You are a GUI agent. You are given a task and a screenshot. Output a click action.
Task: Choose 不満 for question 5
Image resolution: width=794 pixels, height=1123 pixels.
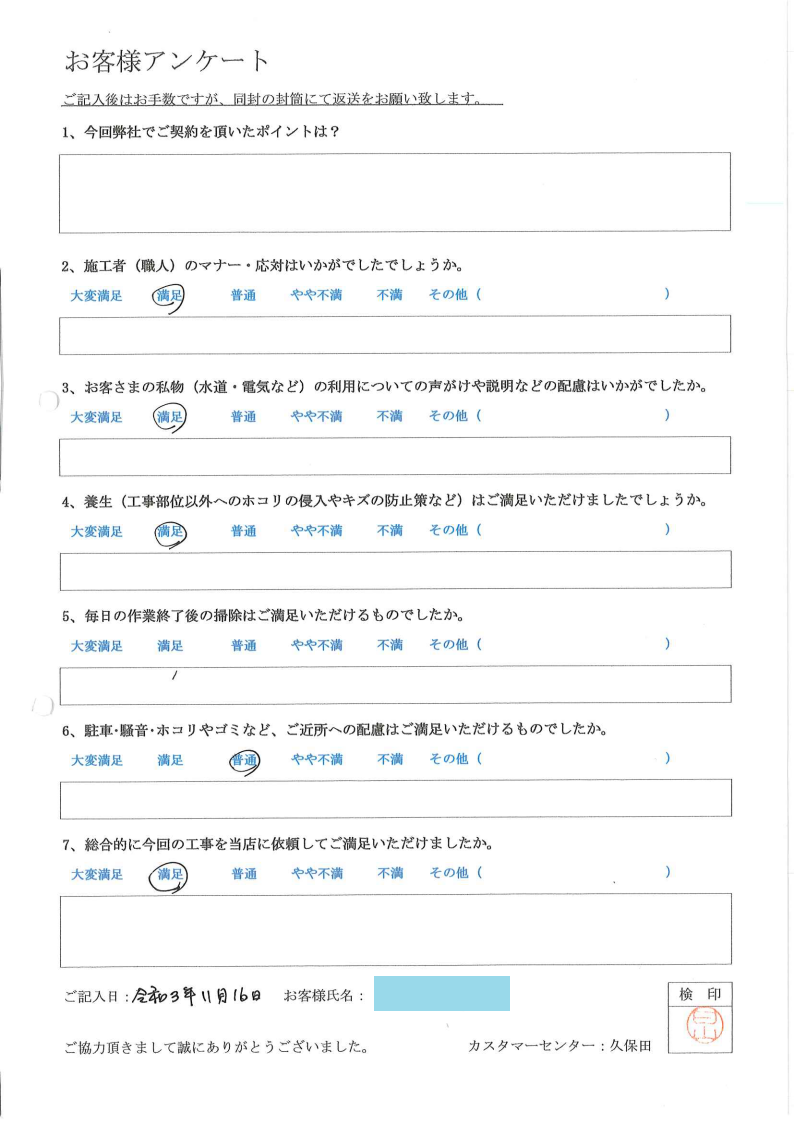click(389, 645)
